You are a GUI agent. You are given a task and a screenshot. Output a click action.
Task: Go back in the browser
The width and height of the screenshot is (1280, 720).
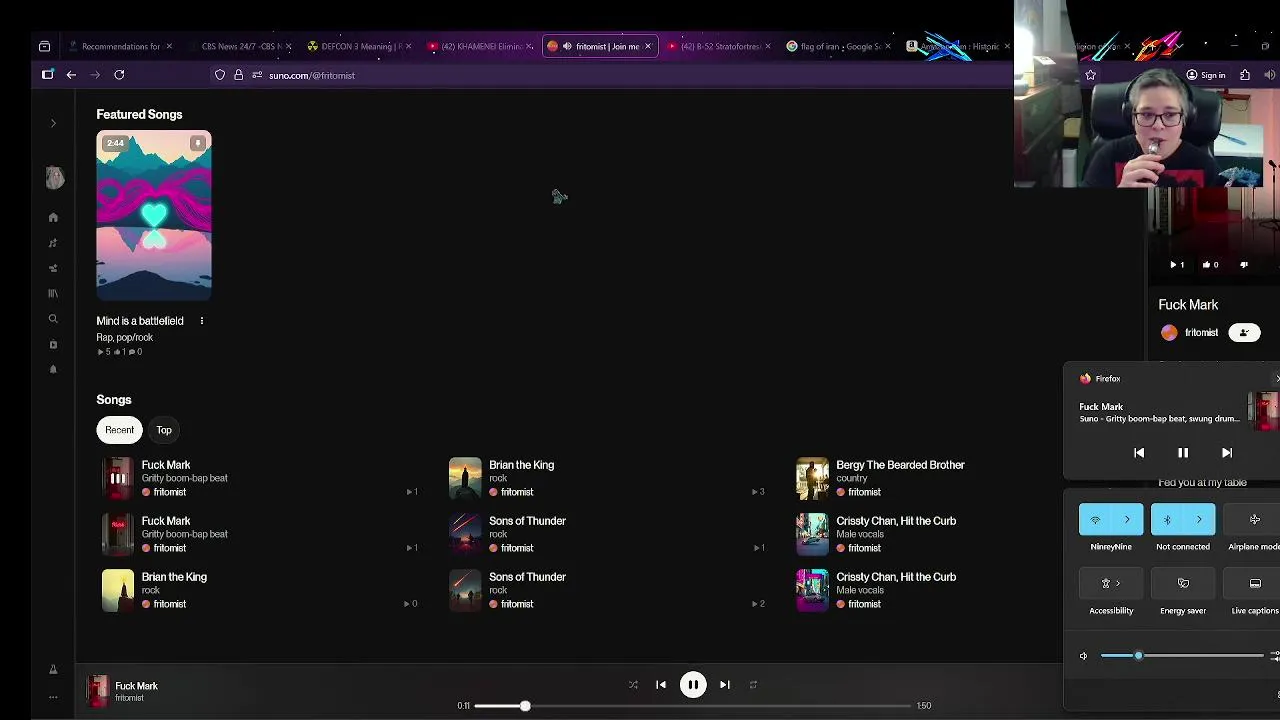(x=71, y=75)
